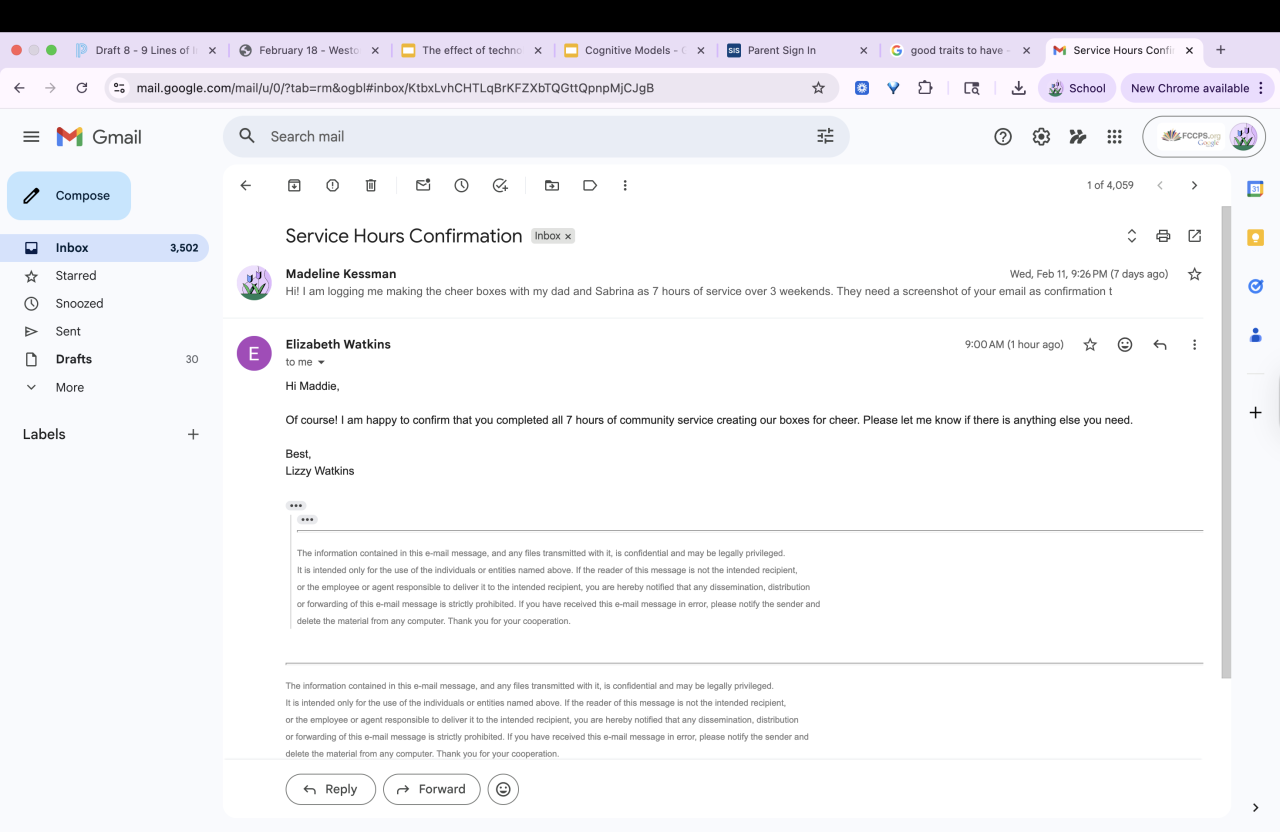The width and height of the screenshot is (1280, 832).
Task: Open more options for Elizabeth's message
Action: 1194,345
